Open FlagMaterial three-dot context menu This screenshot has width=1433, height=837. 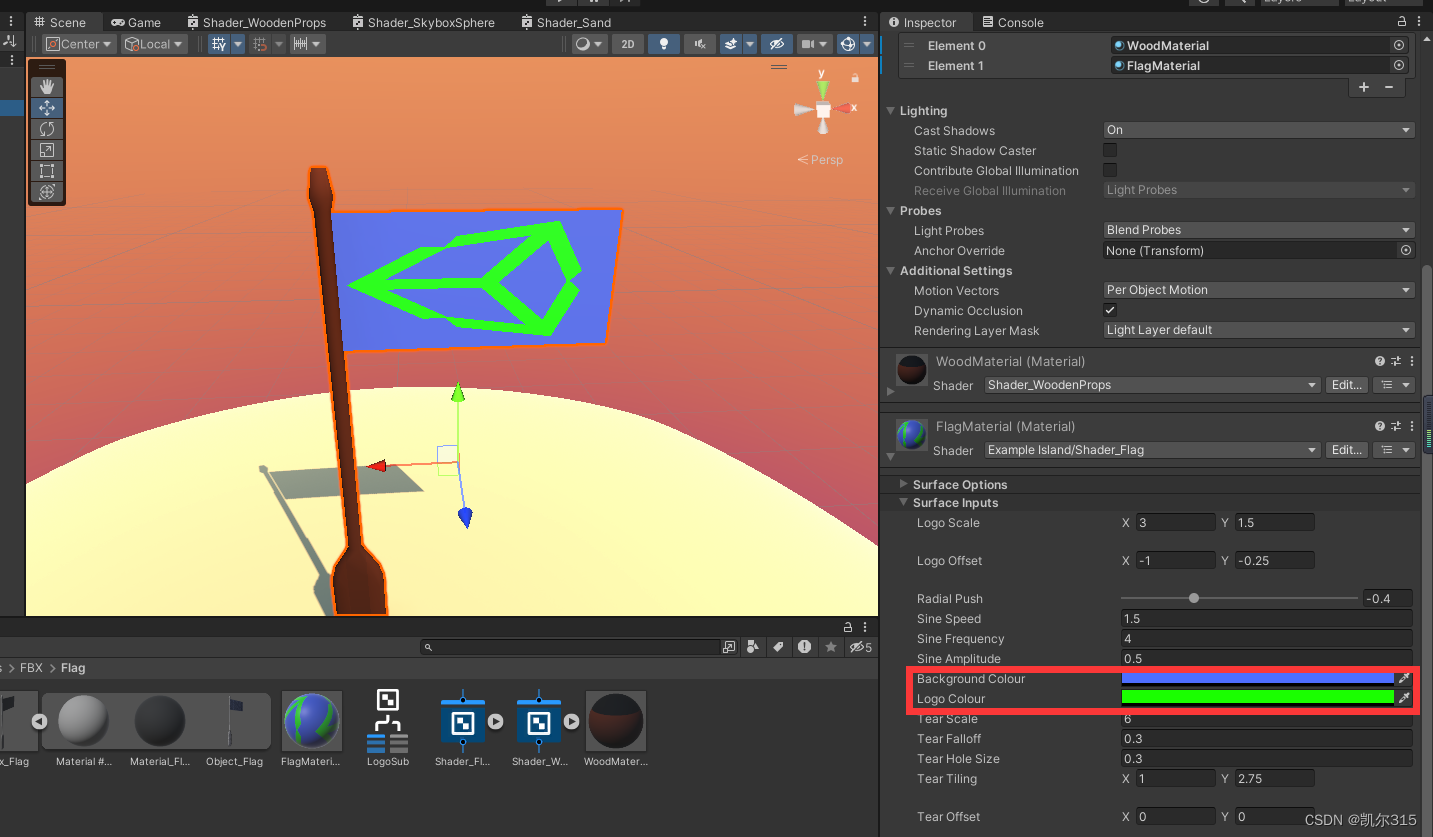point(1411,426)
